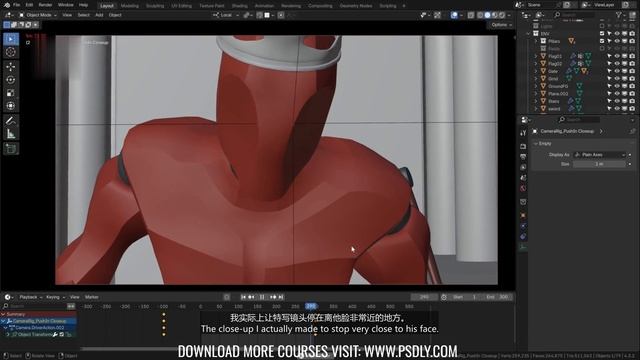
Task: Select the Rotate tool
Action: point(11,80)
